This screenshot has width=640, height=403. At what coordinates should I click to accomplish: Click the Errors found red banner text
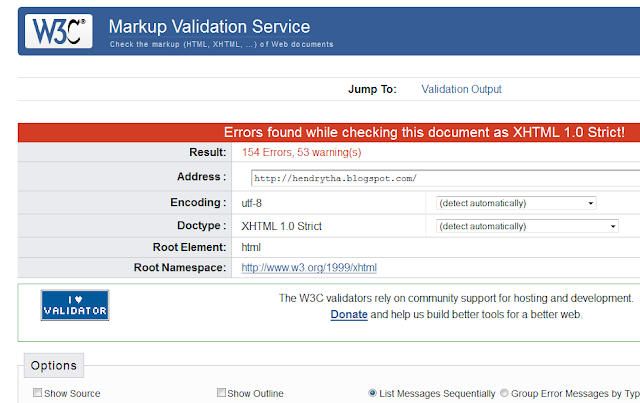(424, 132)
